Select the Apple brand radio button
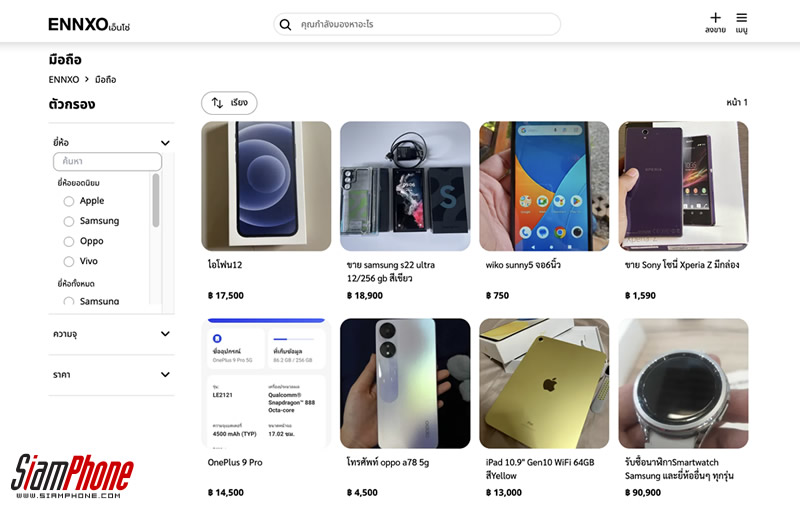This screenshot has height=509, width=800. coord(69,201)
